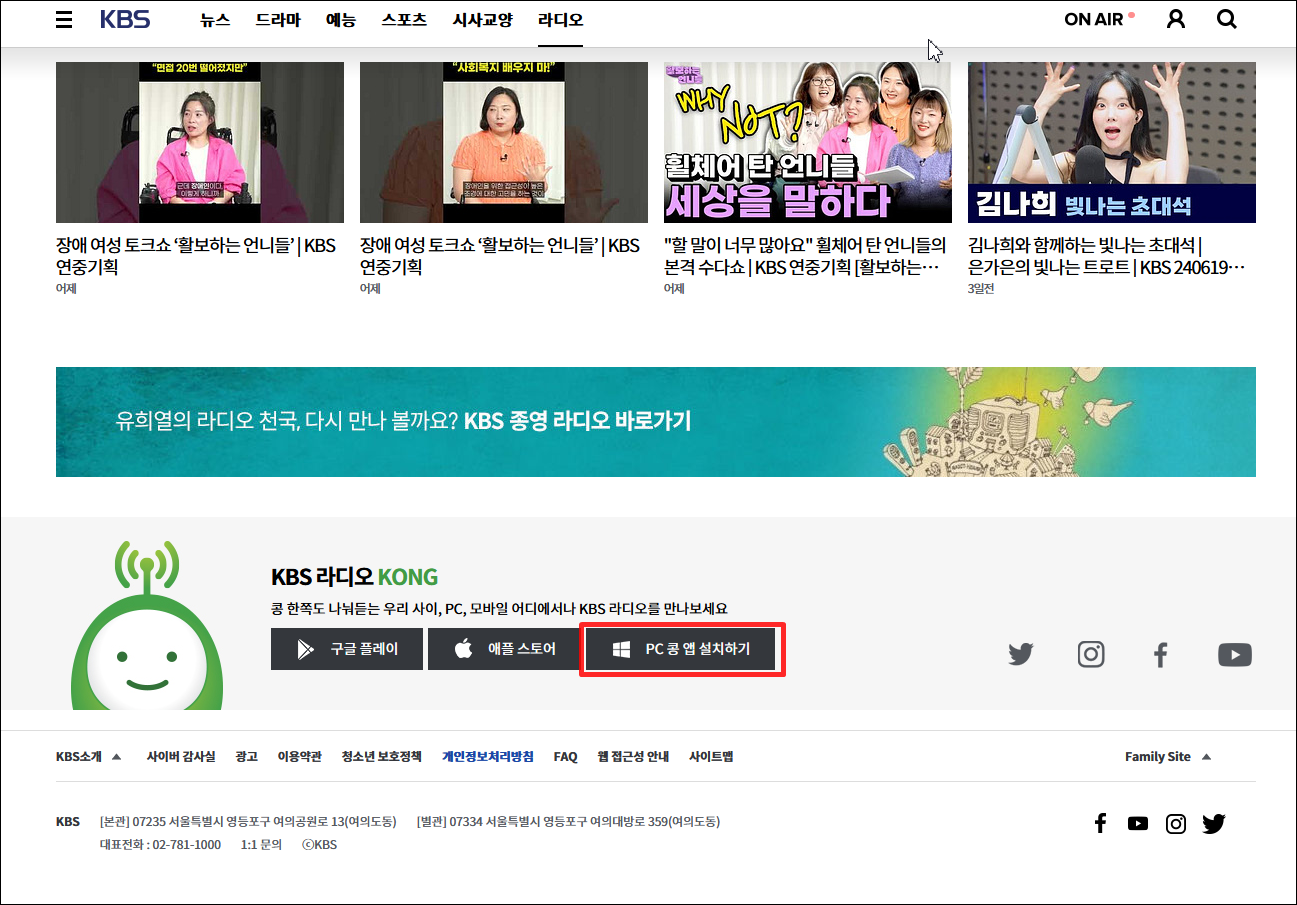Expand the KBS소개 footer dropdown
The height and width of the screenshot is (905, 1297).
[88, 756]
